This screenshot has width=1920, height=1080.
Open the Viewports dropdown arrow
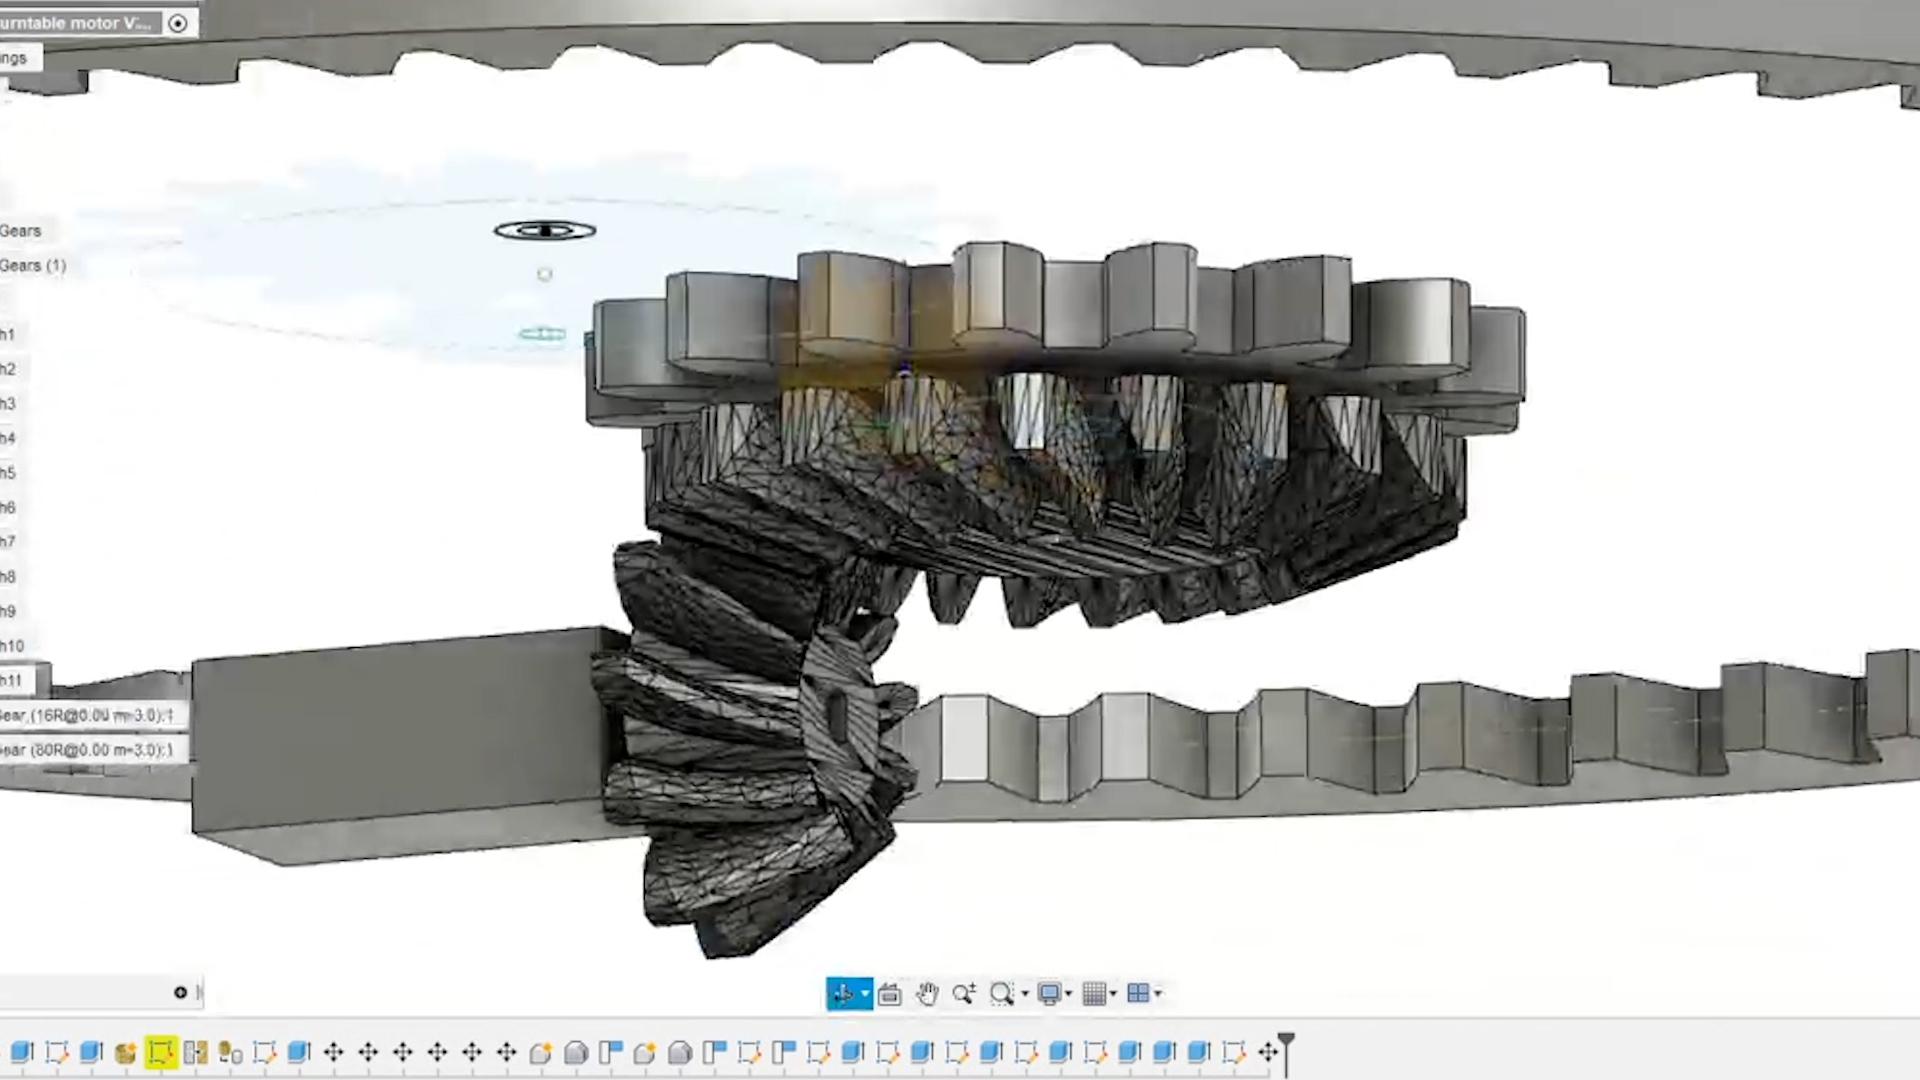point(1158,994)
